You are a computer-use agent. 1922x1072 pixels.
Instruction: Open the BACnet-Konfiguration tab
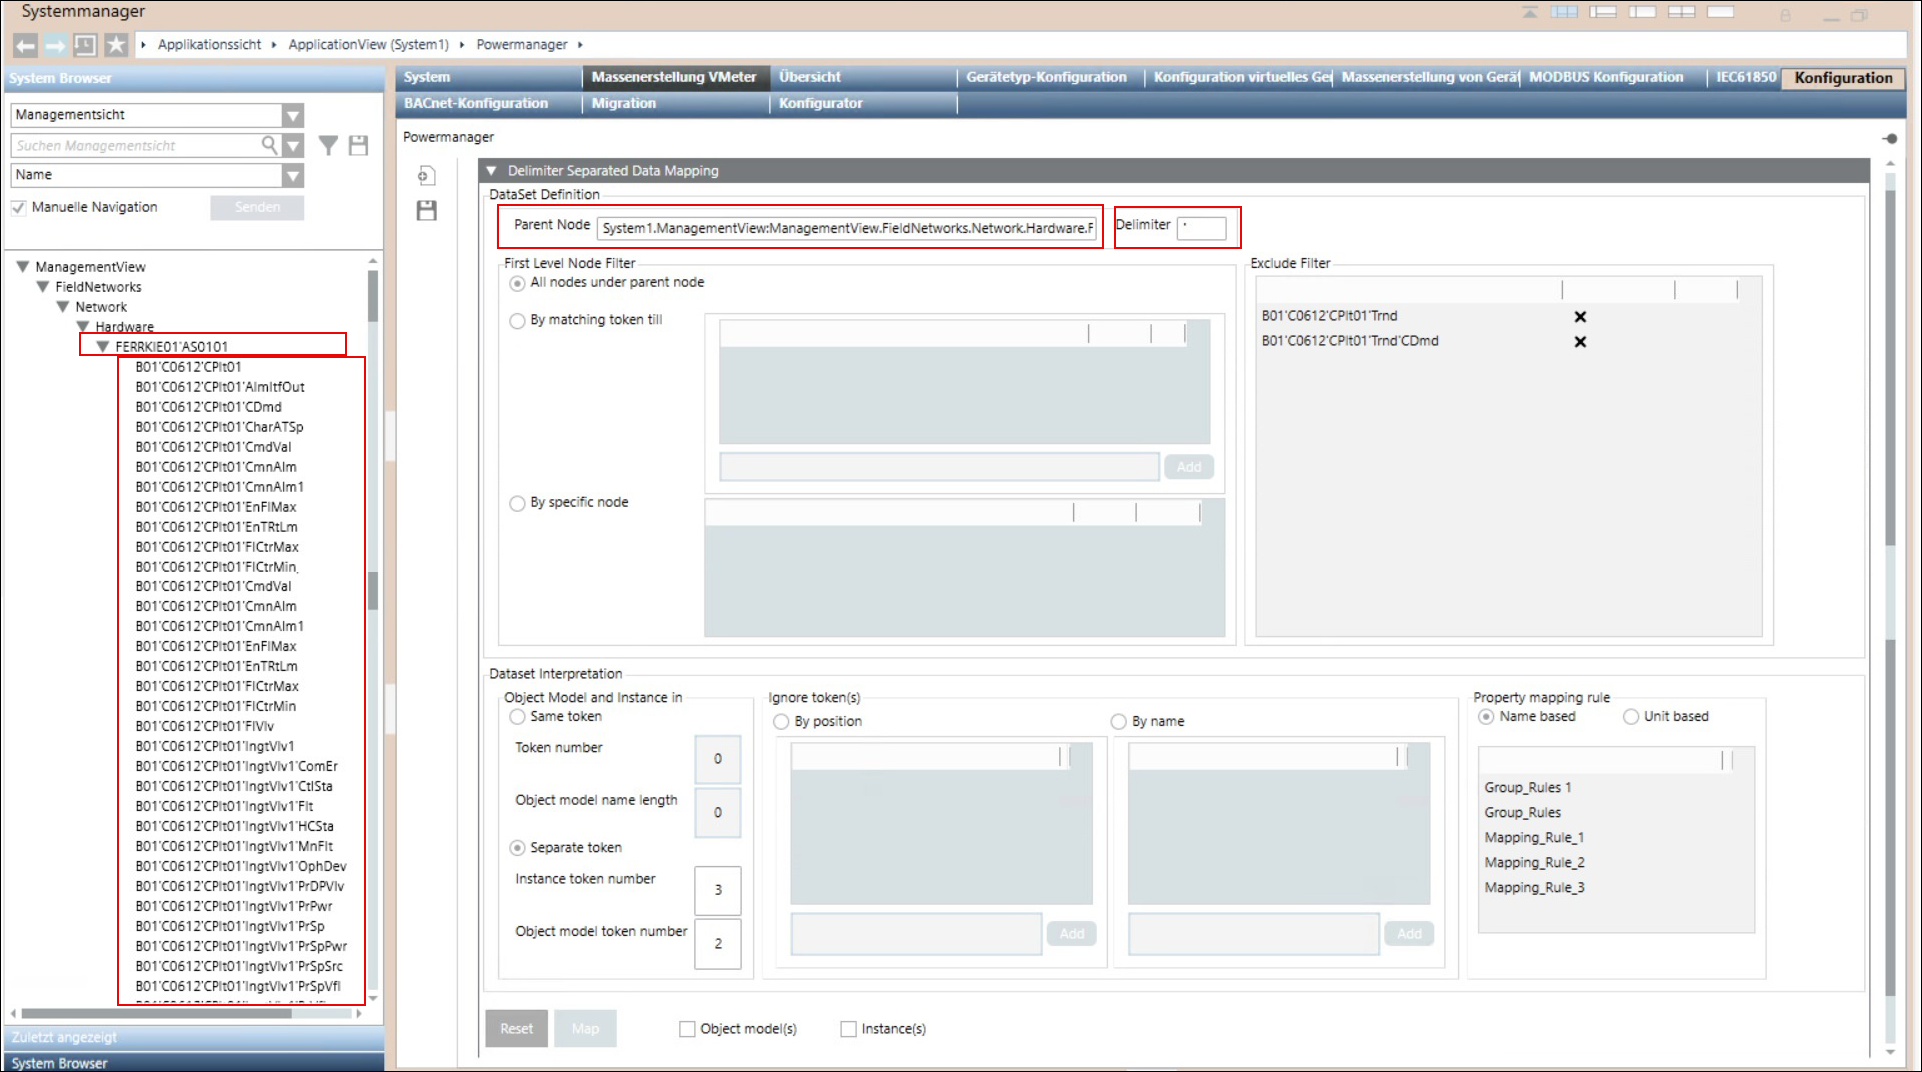(x=476, y=103)
